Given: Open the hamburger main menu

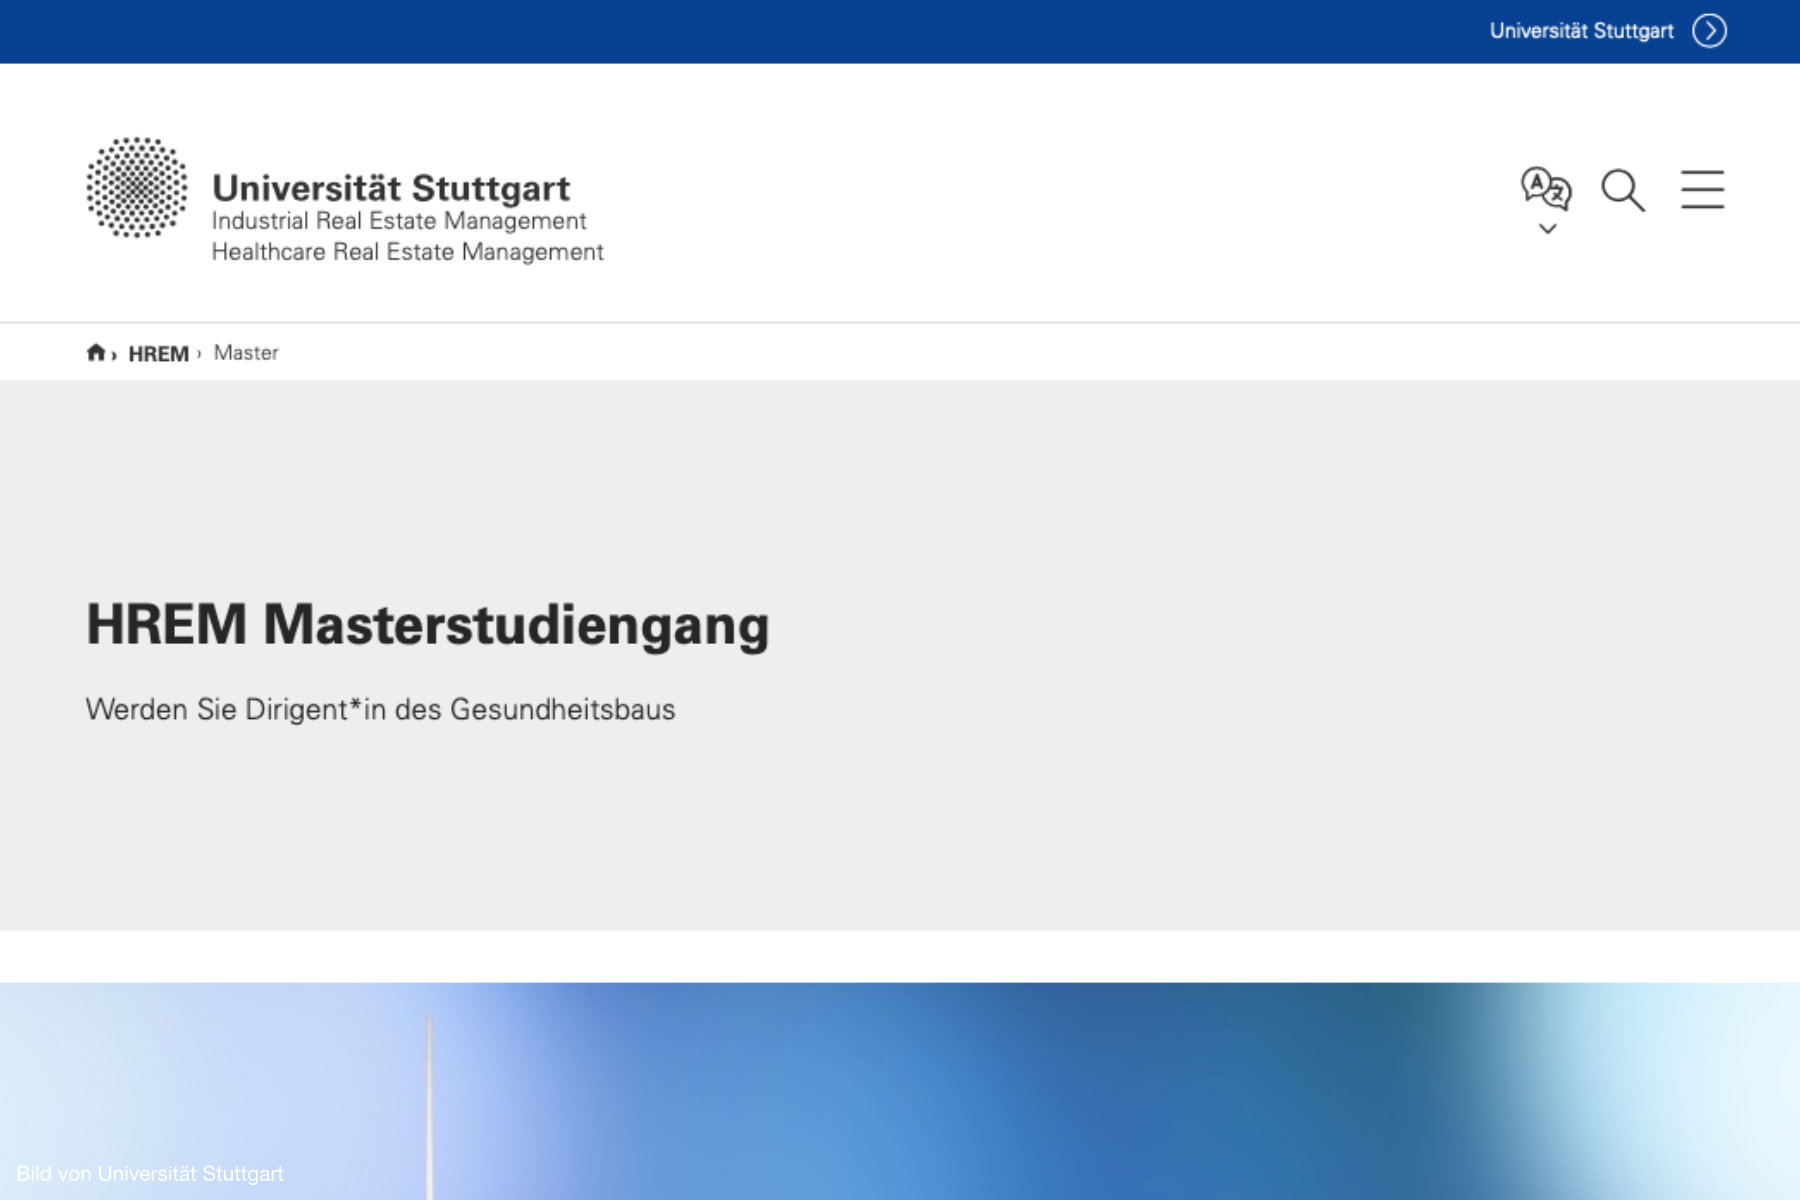Looking at the screenshot, I should pos(1702,190).
